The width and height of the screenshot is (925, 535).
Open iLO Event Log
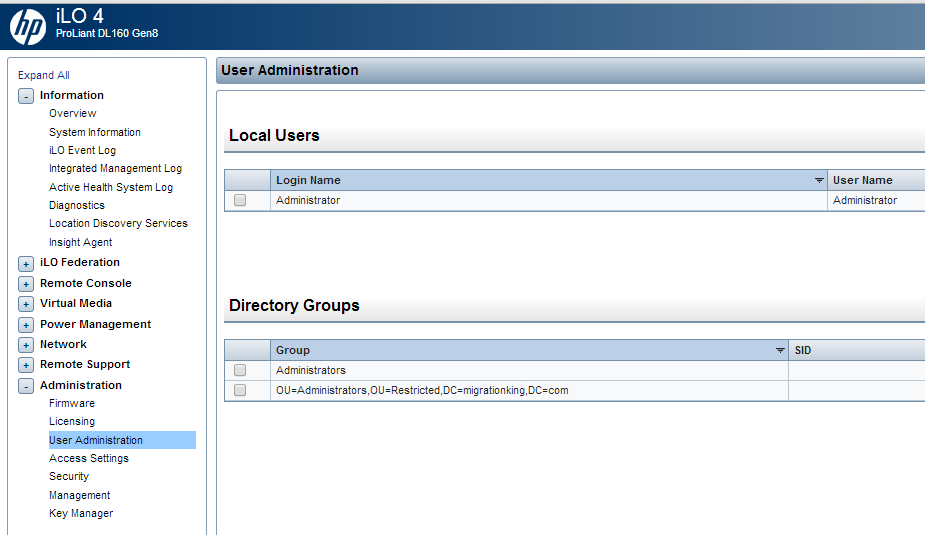[83, 150]
